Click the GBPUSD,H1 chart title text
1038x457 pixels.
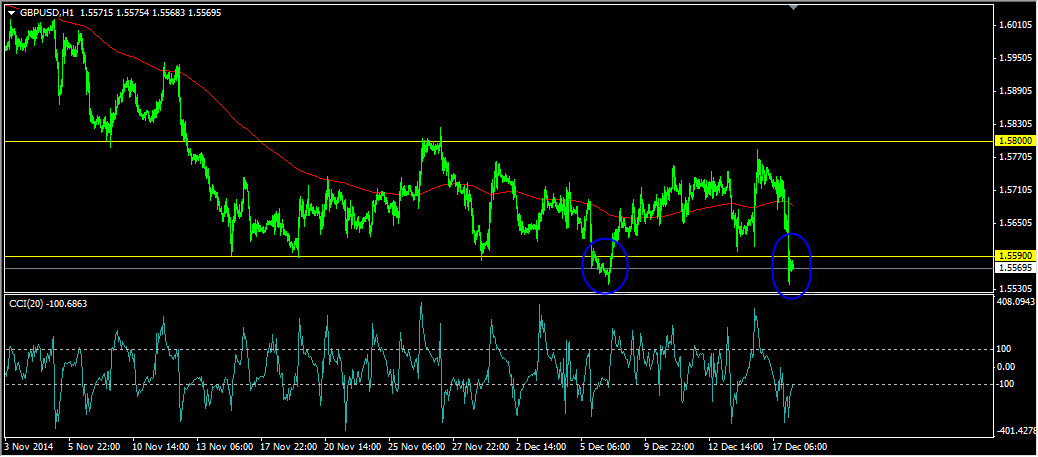tap(45, 12)
